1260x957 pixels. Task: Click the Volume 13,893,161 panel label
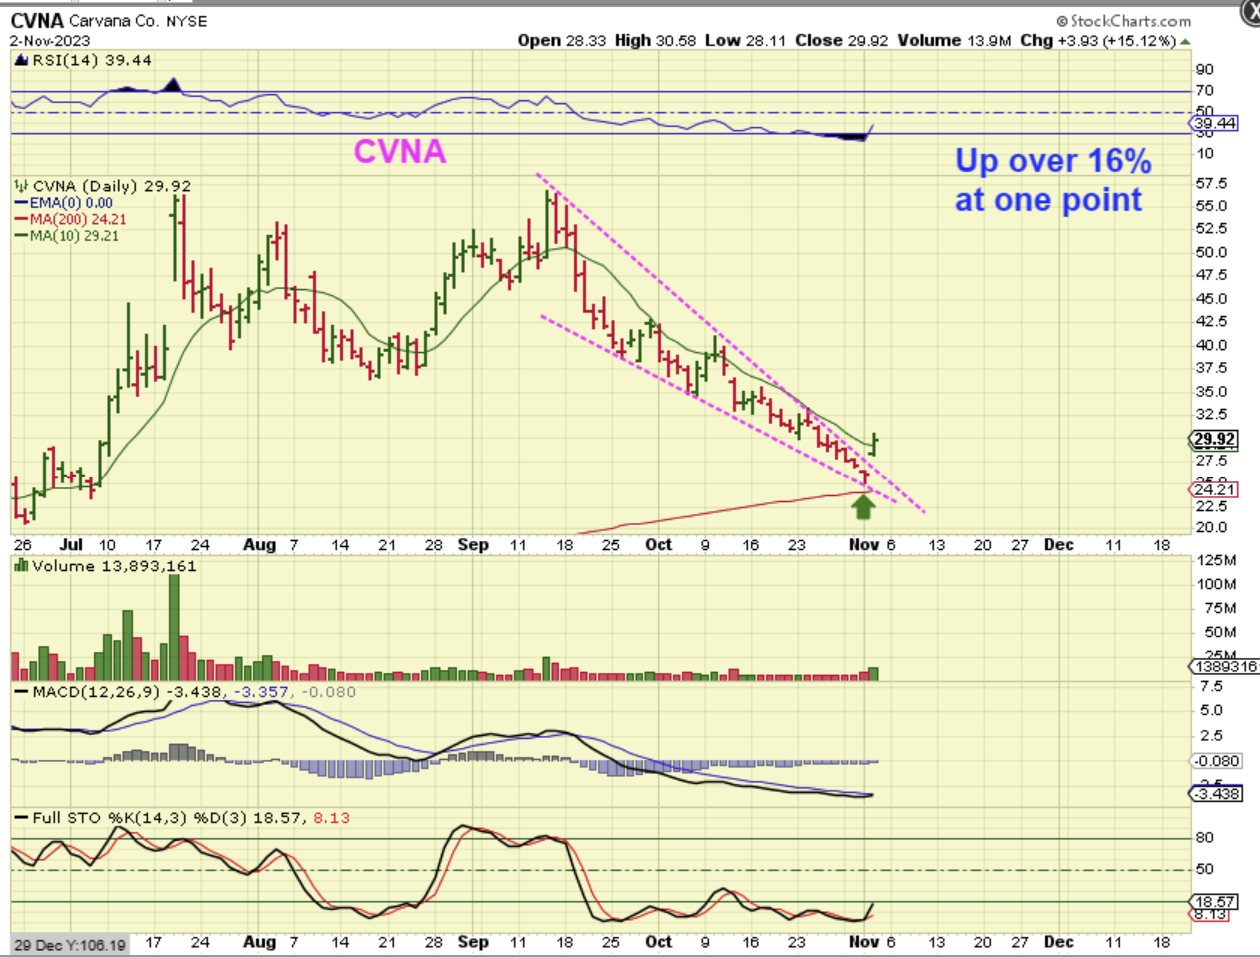[114, 566]
